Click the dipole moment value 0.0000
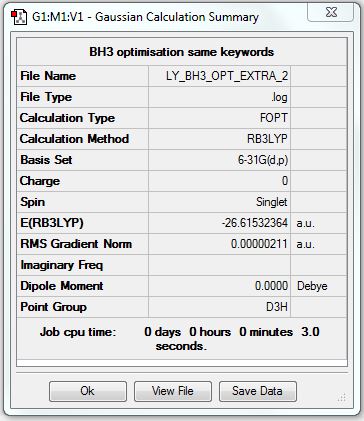This screenshot has height=421, width=364. point(271,286)
